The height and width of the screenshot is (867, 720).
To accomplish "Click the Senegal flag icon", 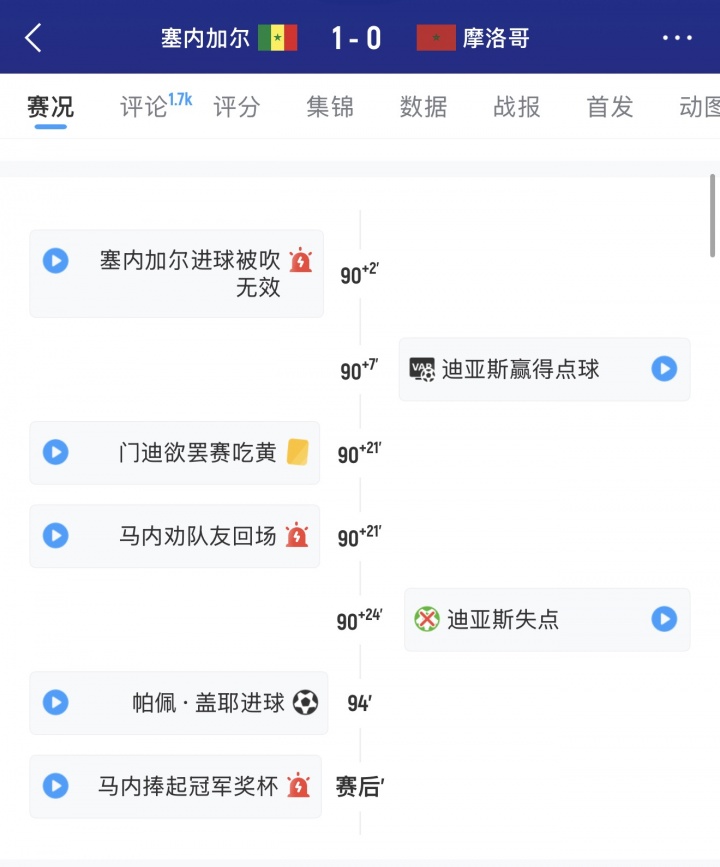I will [277, 38].
